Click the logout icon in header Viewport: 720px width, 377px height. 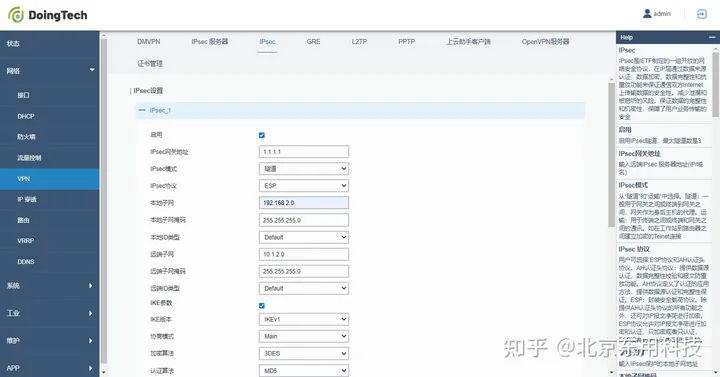coord(702,14)
